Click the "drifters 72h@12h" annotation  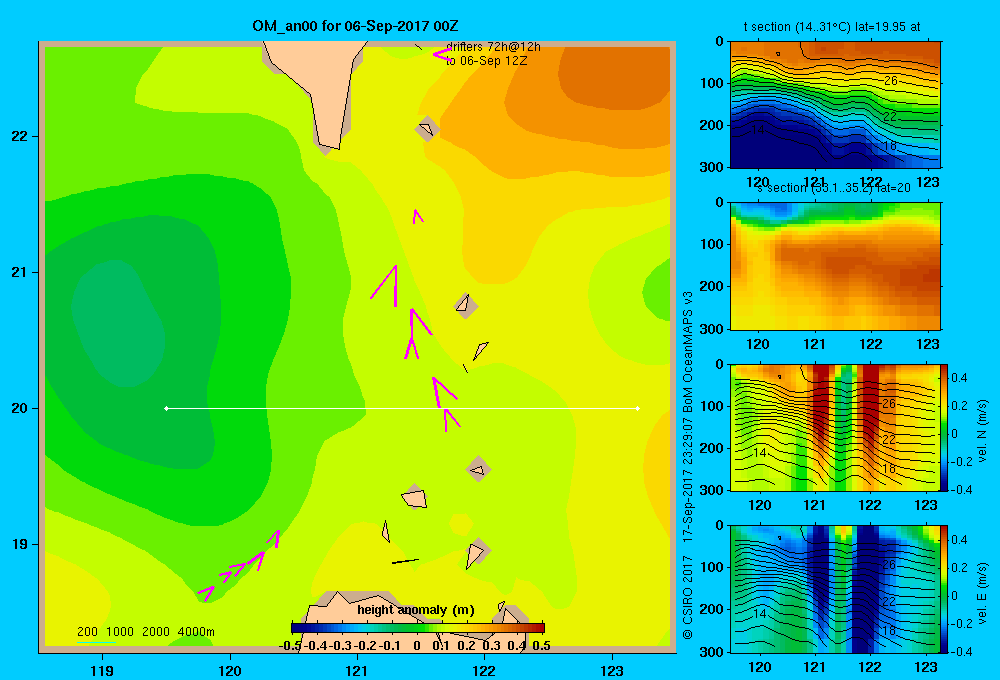494,47
